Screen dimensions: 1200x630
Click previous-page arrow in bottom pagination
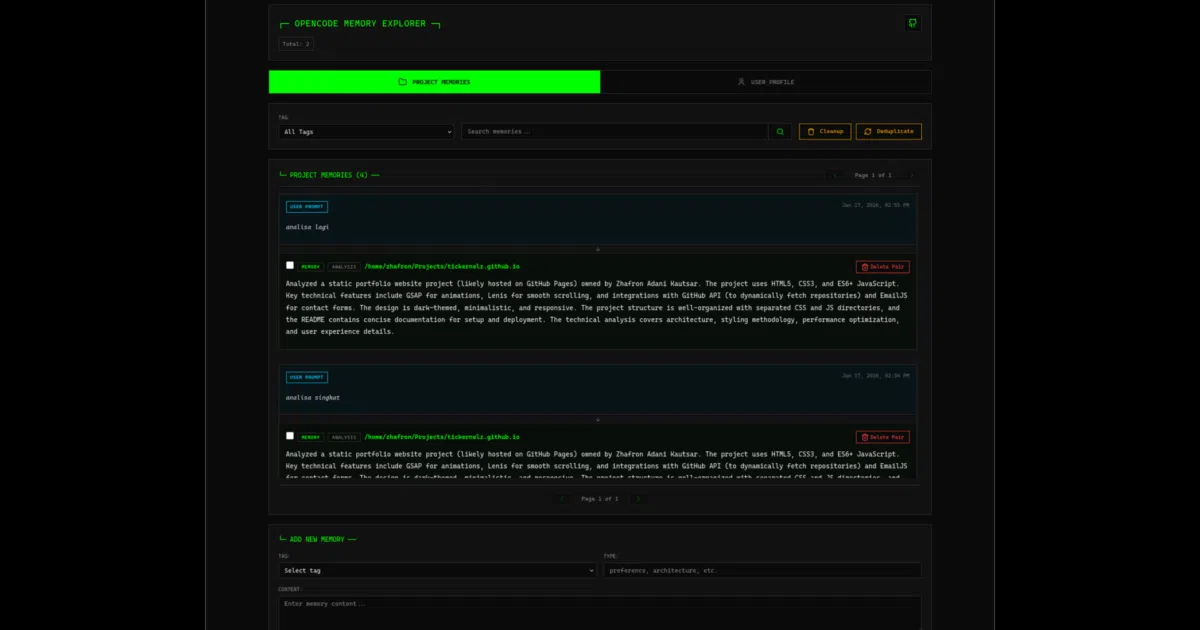point(562,498)
